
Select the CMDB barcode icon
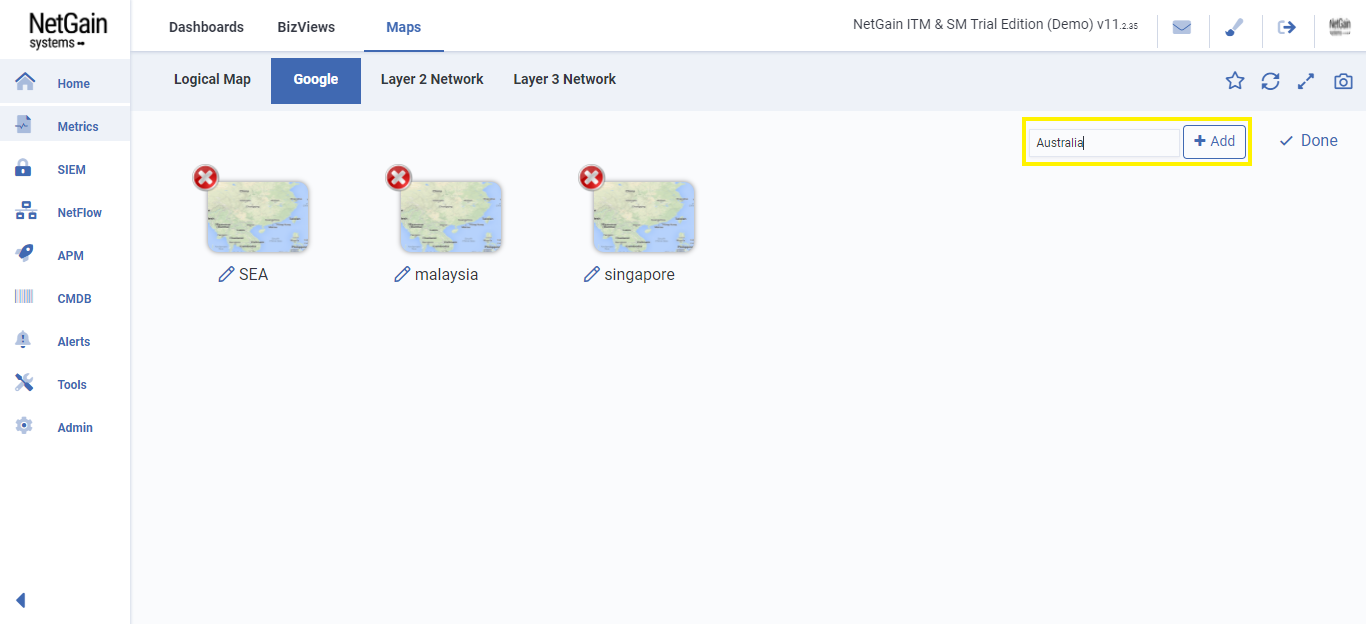[25, 297]
